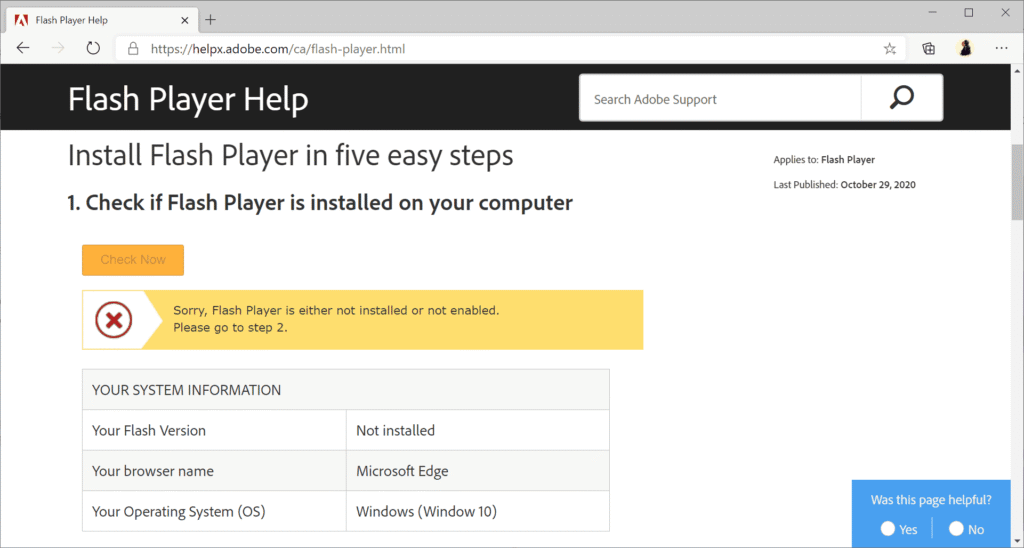Viewport: 1024px width, 548px height.
Task: Click the red X error icon
Action: tap(114, 320)
